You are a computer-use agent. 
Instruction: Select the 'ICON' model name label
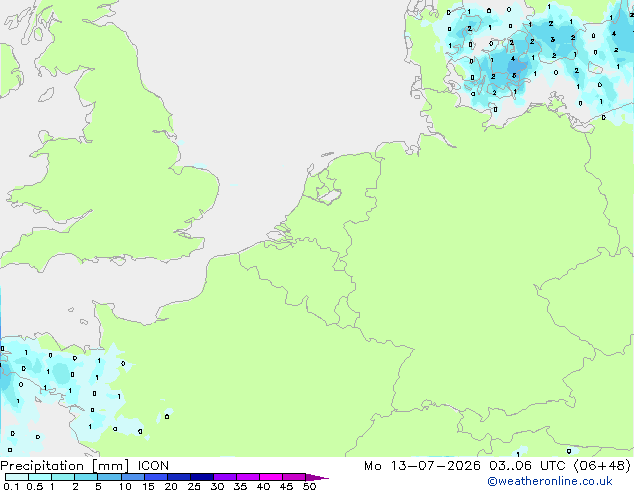pyautogui.click(x=153, y=466)
